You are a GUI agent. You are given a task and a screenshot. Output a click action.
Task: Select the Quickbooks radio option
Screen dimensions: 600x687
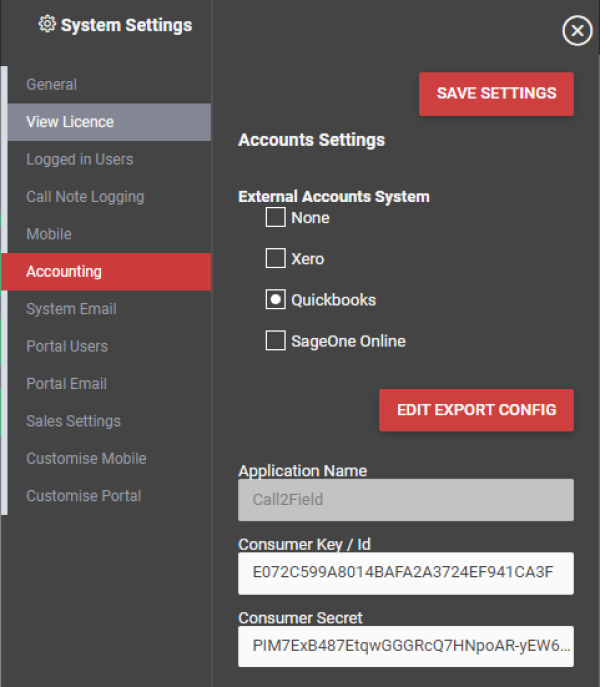coord(275,299)
